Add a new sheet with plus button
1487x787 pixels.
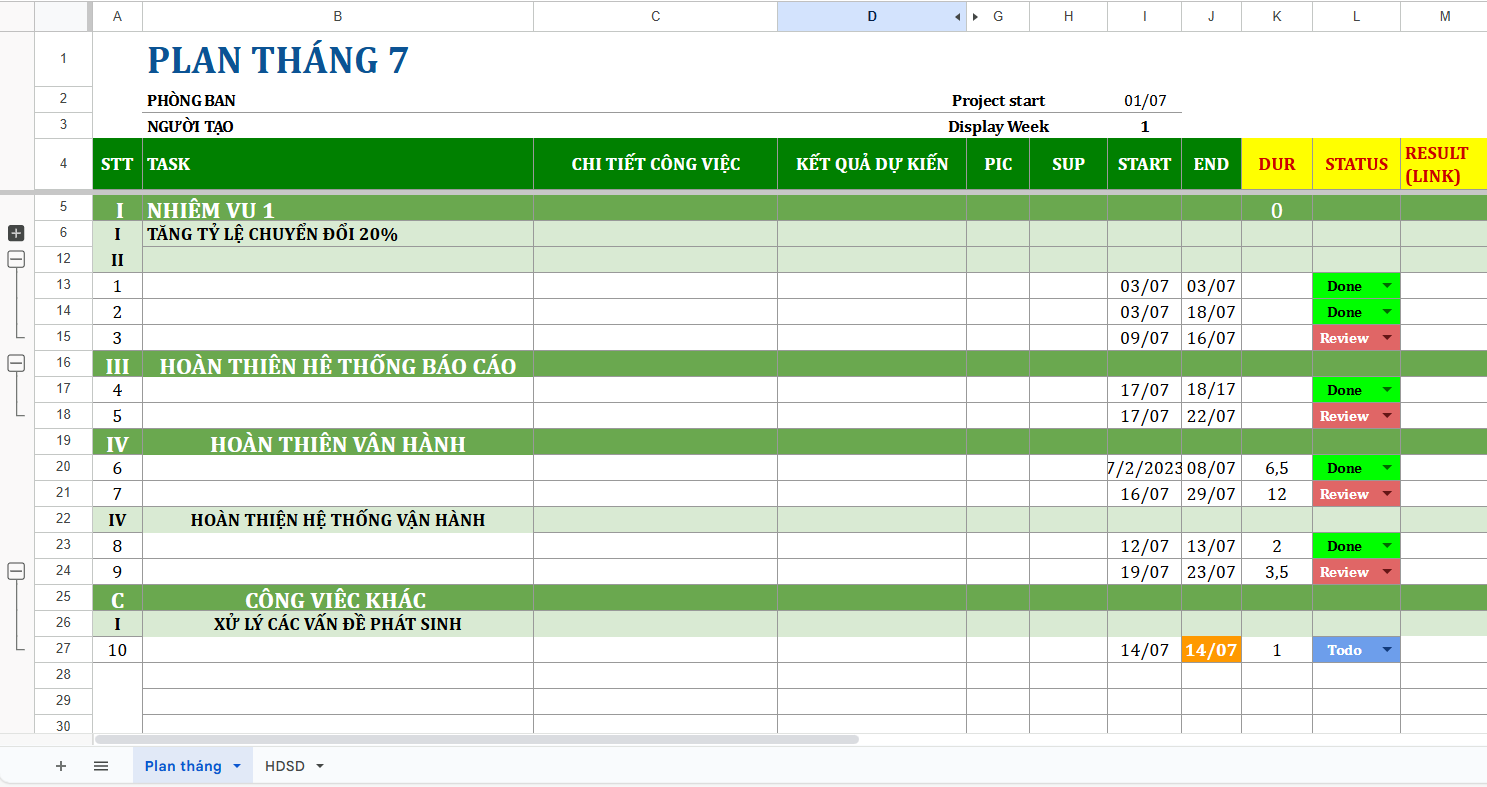point(61,766)
